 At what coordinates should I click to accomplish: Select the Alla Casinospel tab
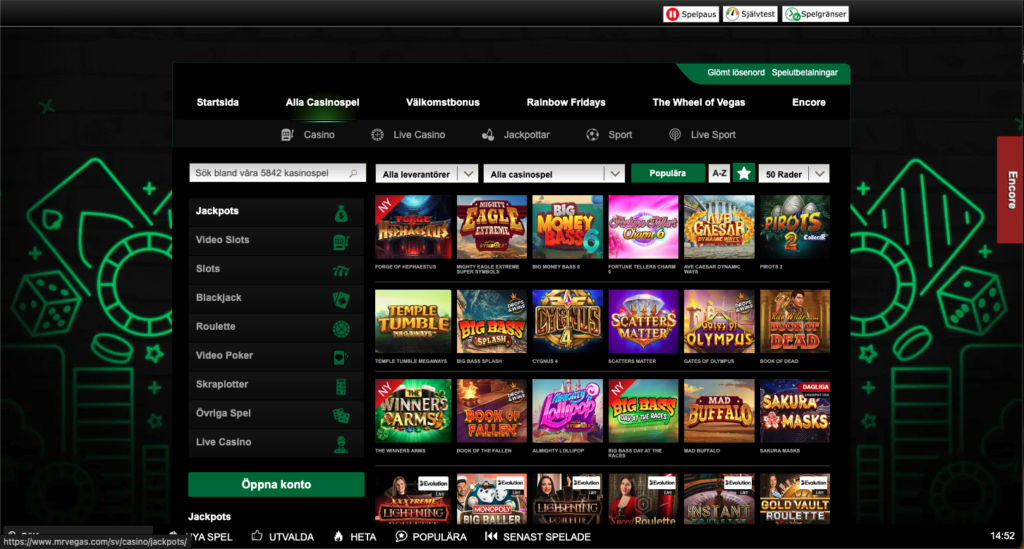click(x=322, y=102)
